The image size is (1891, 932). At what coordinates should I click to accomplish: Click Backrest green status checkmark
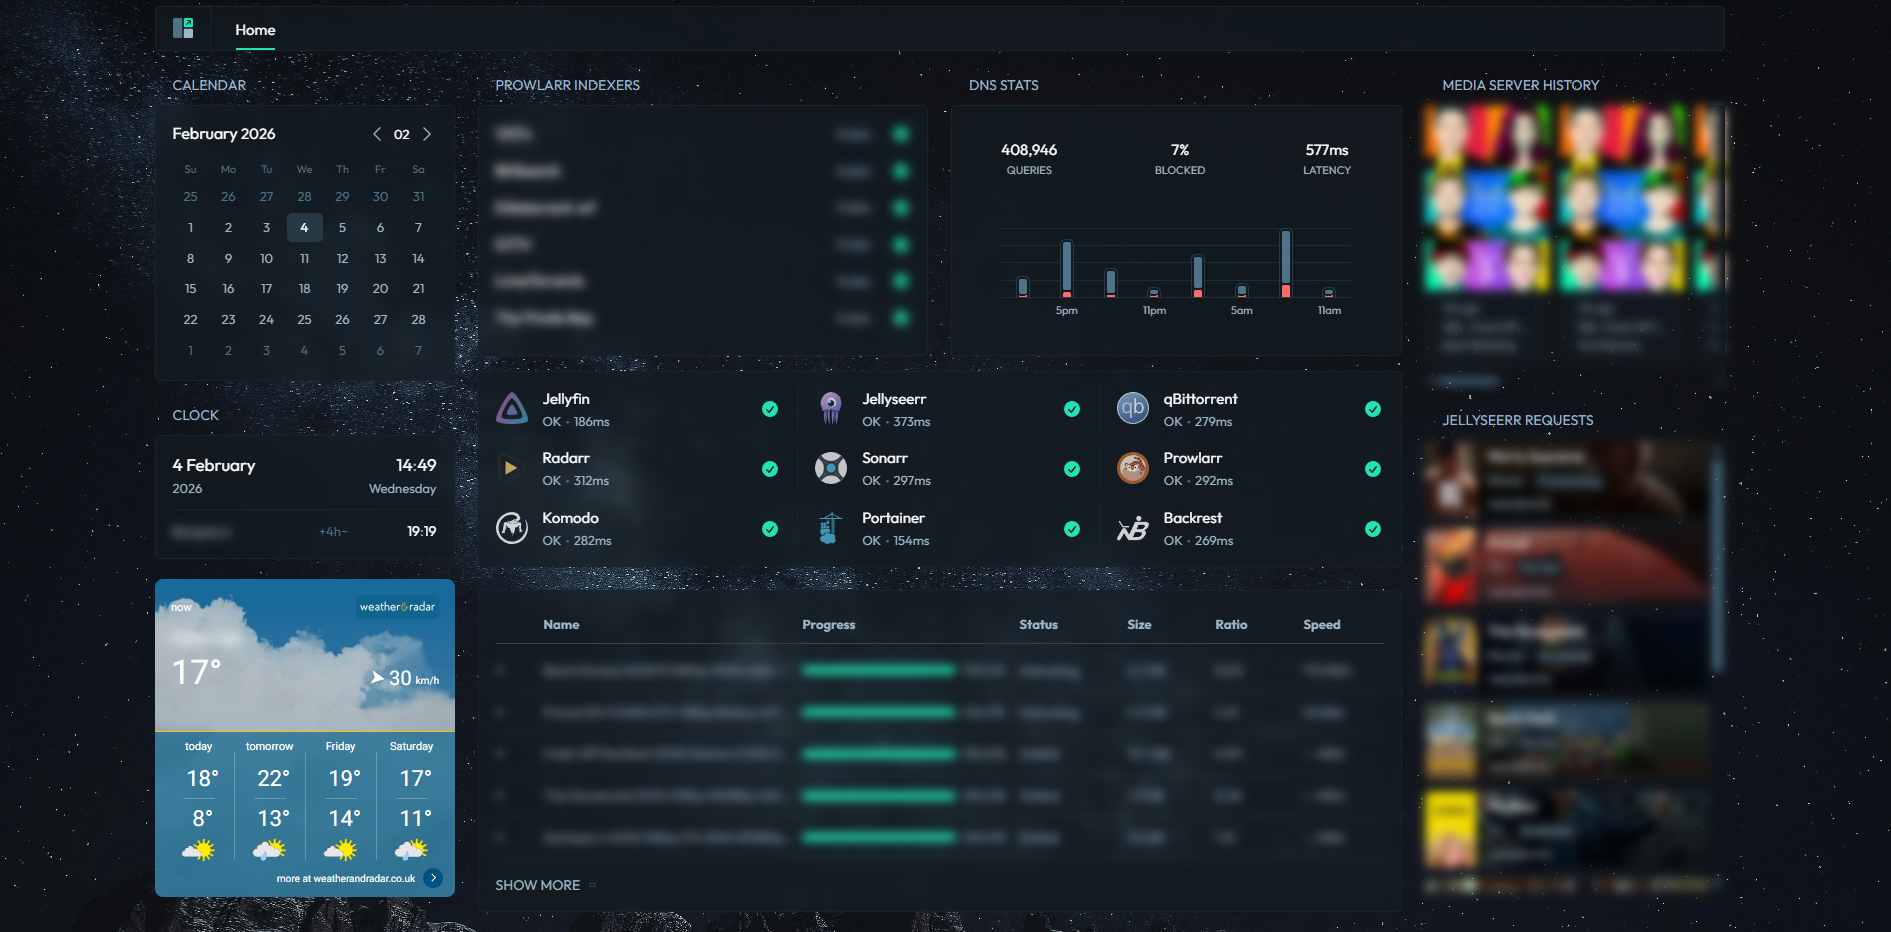1373,529
